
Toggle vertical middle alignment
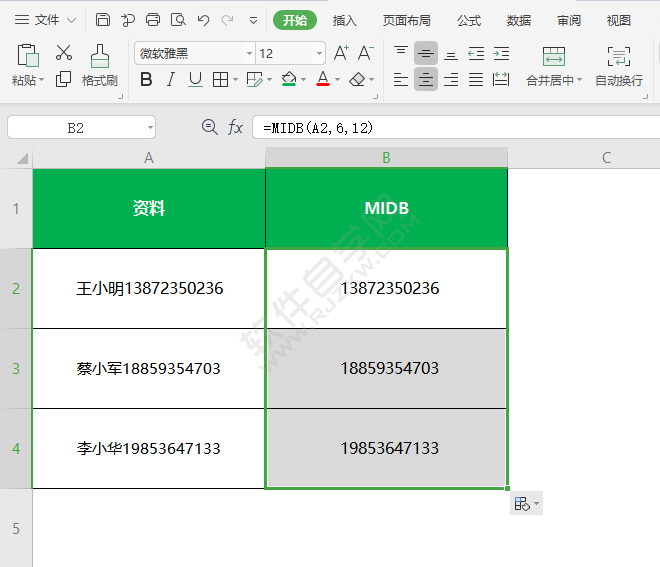click(426, 53)
